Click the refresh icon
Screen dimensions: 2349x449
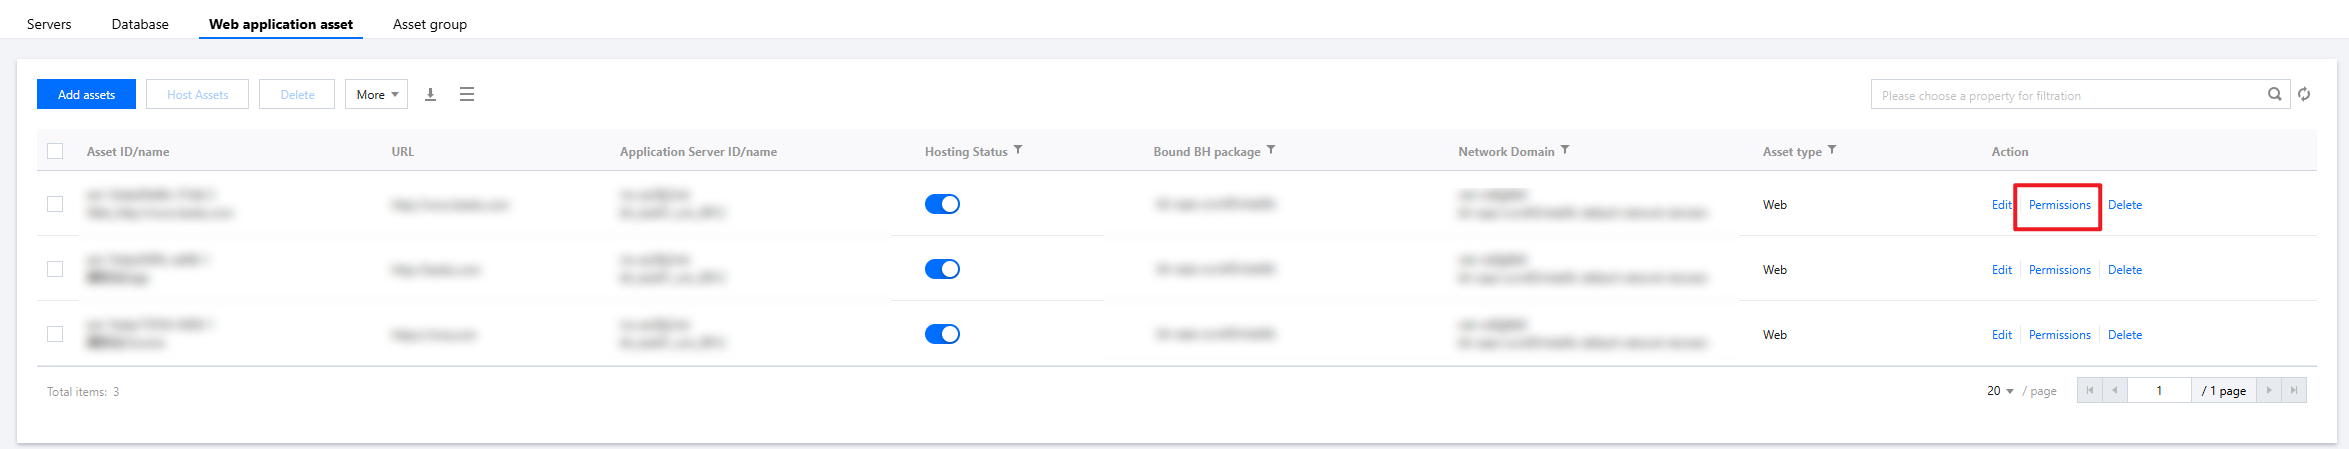coord(2304,94)
